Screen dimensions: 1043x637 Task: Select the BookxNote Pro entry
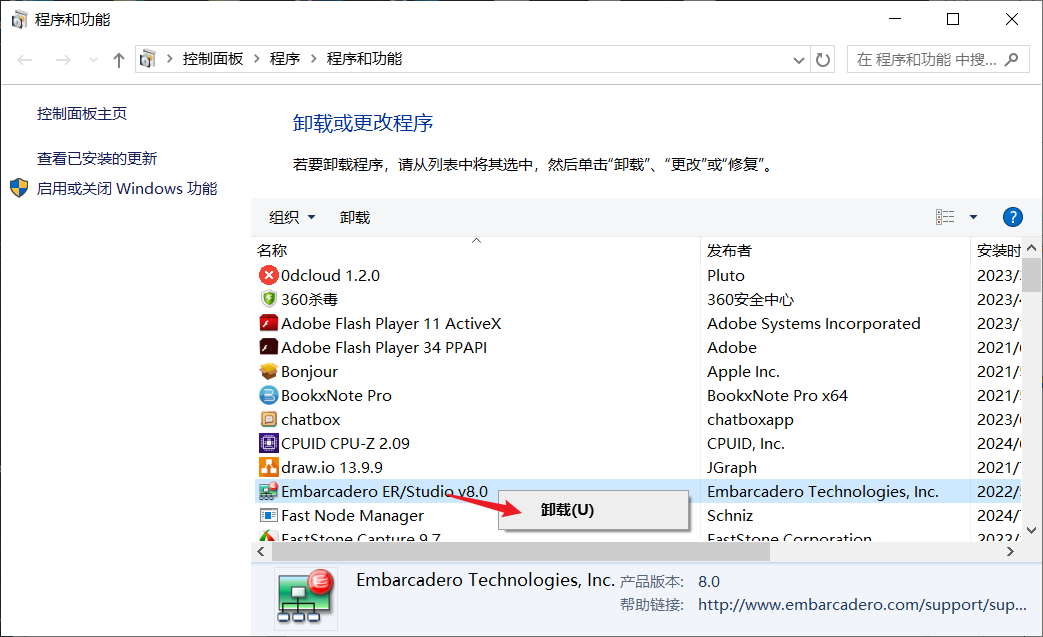click(x=336, y=395)
